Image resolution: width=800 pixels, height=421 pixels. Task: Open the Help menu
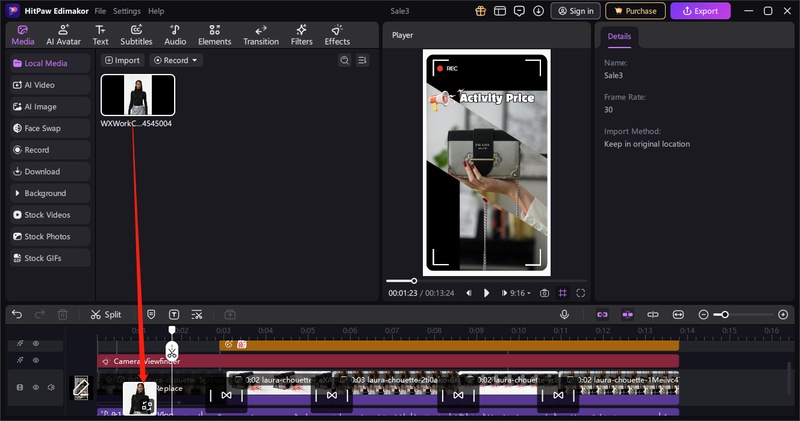click(x=156, y=11)
